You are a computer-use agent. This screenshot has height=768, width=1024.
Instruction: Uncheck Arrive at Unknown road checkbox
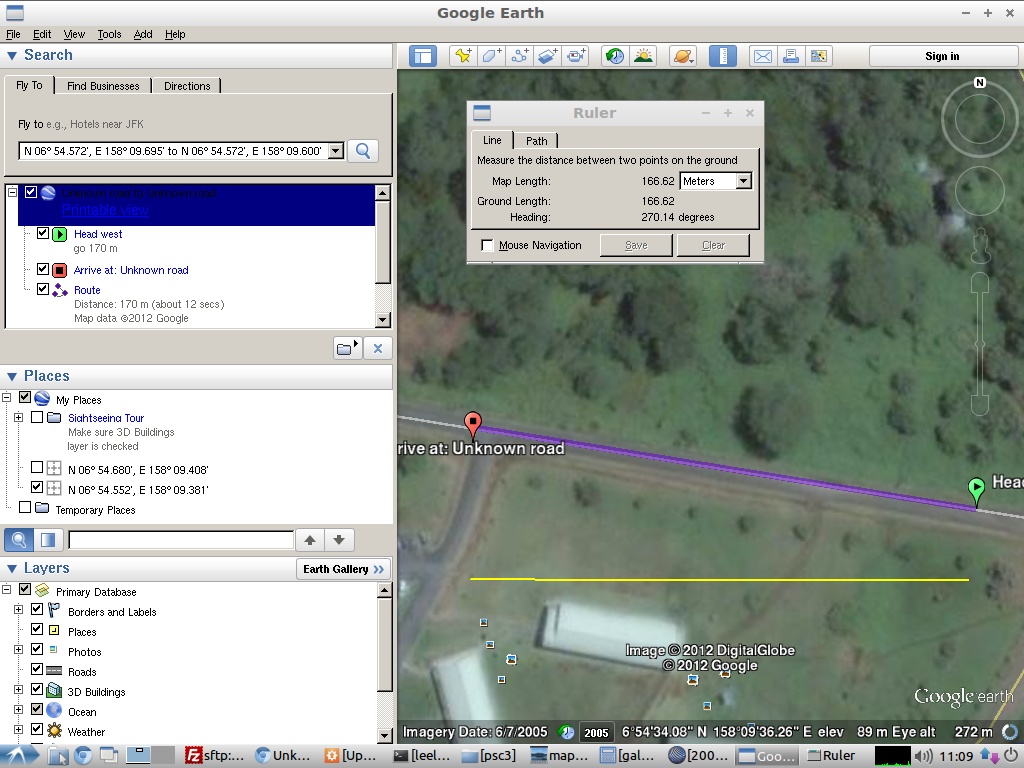coord(42,269)
